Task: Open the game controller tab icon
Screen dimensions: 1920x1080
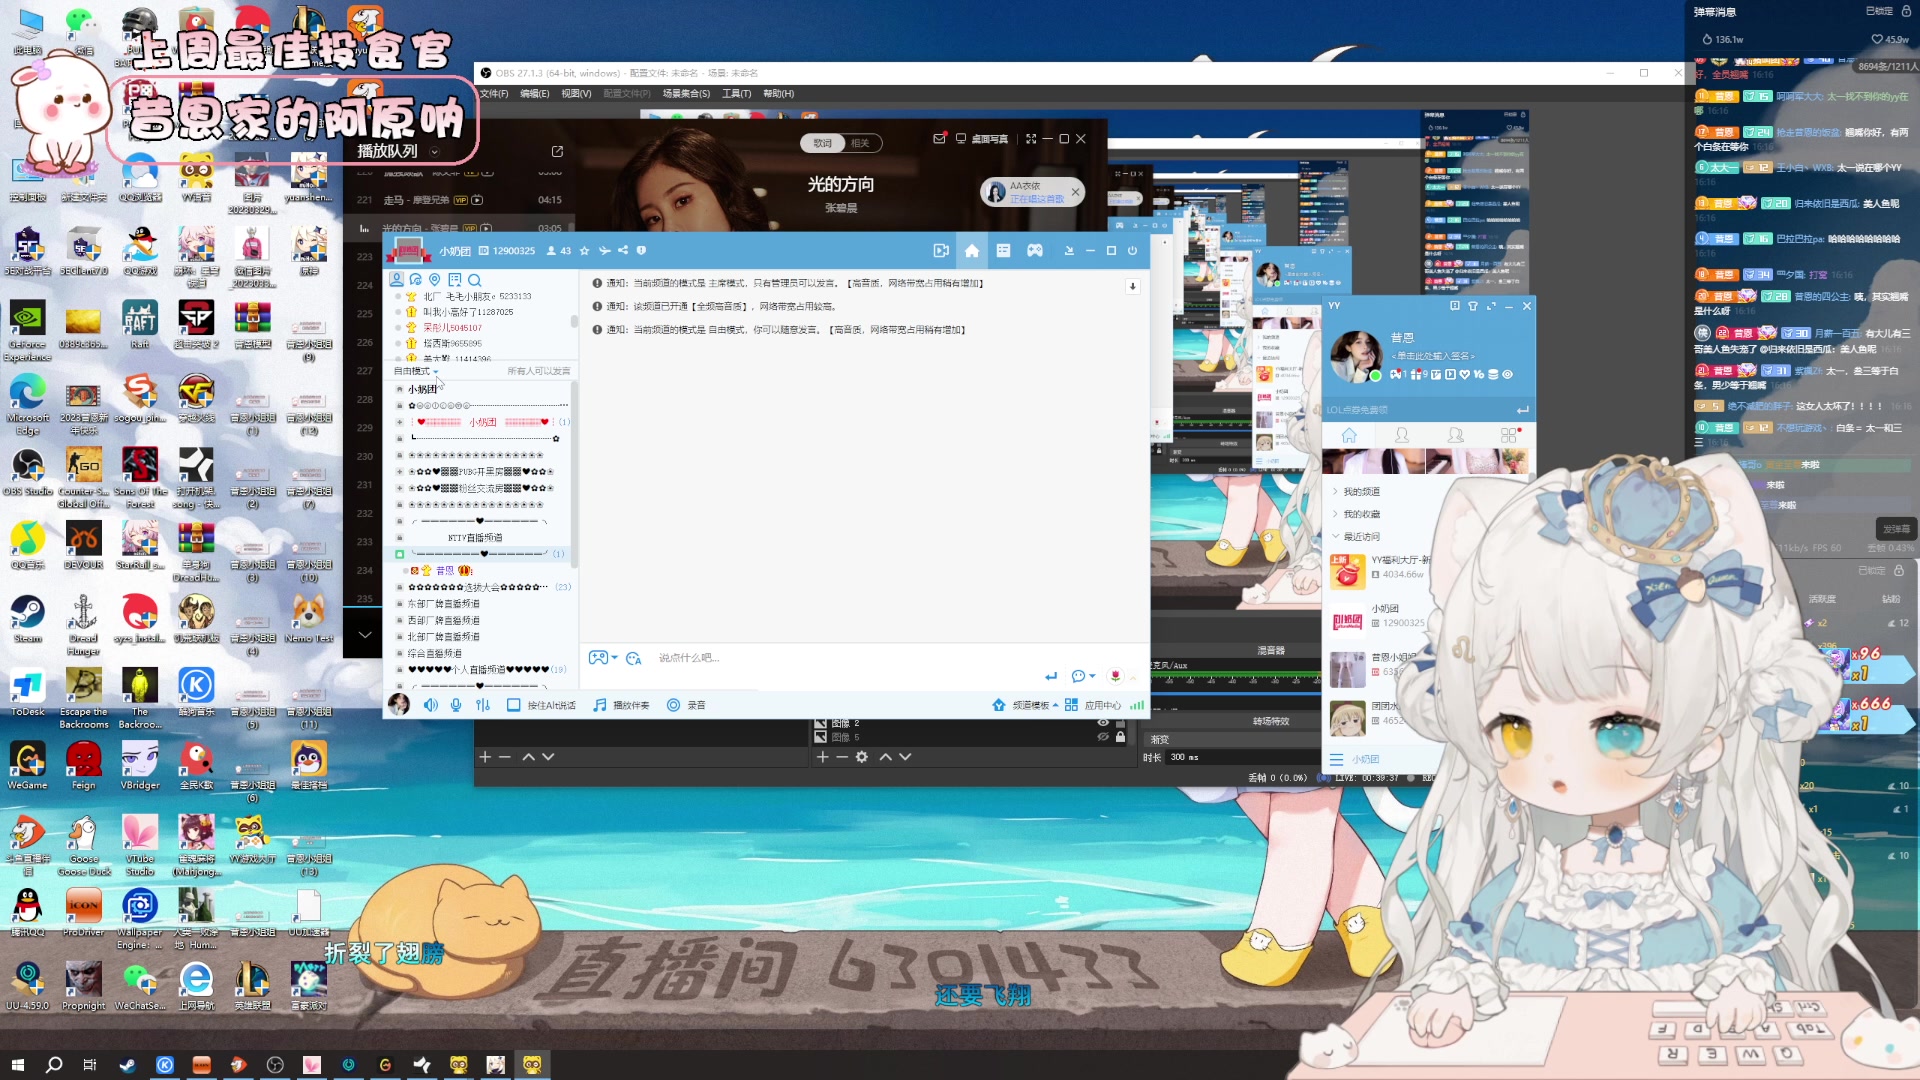Action: (1035, 251)
